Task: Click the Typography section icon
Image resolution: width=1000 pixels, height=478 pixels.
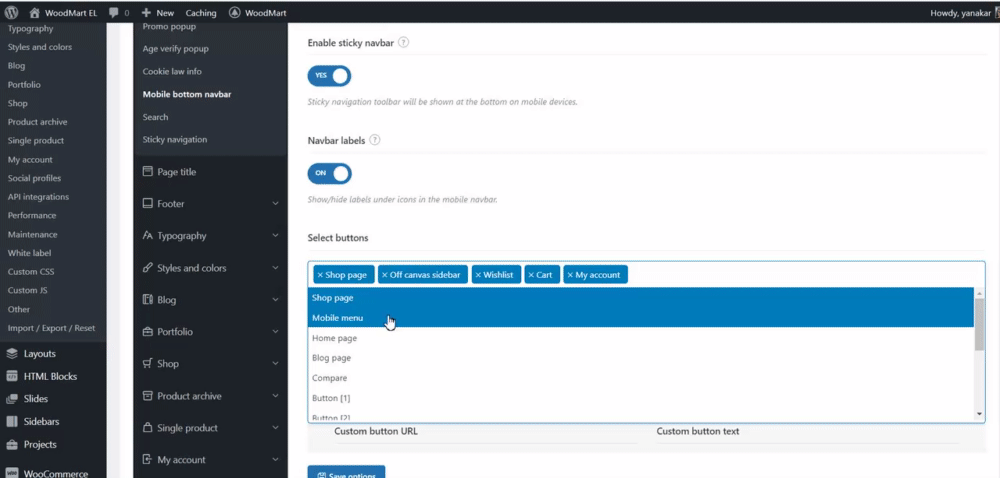Action: (148, 236)
